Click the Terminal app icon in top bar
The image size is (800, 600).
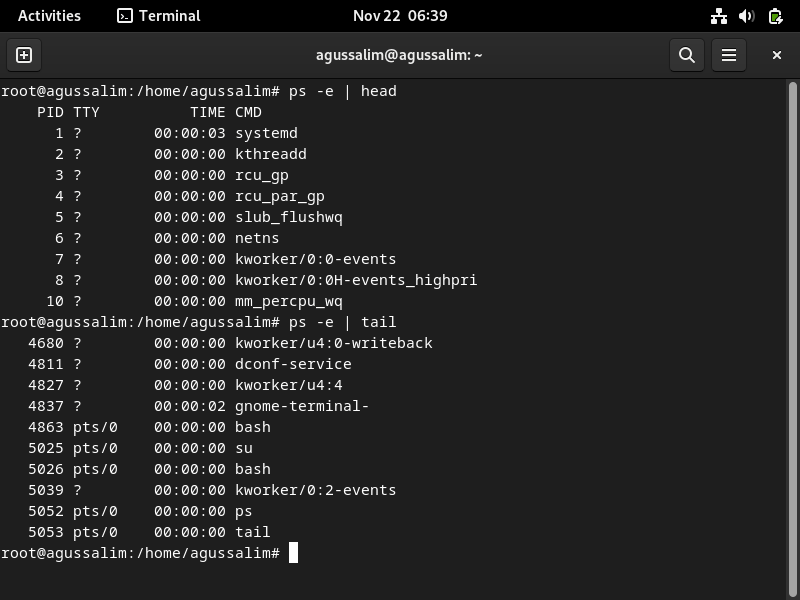coord(124,16)
